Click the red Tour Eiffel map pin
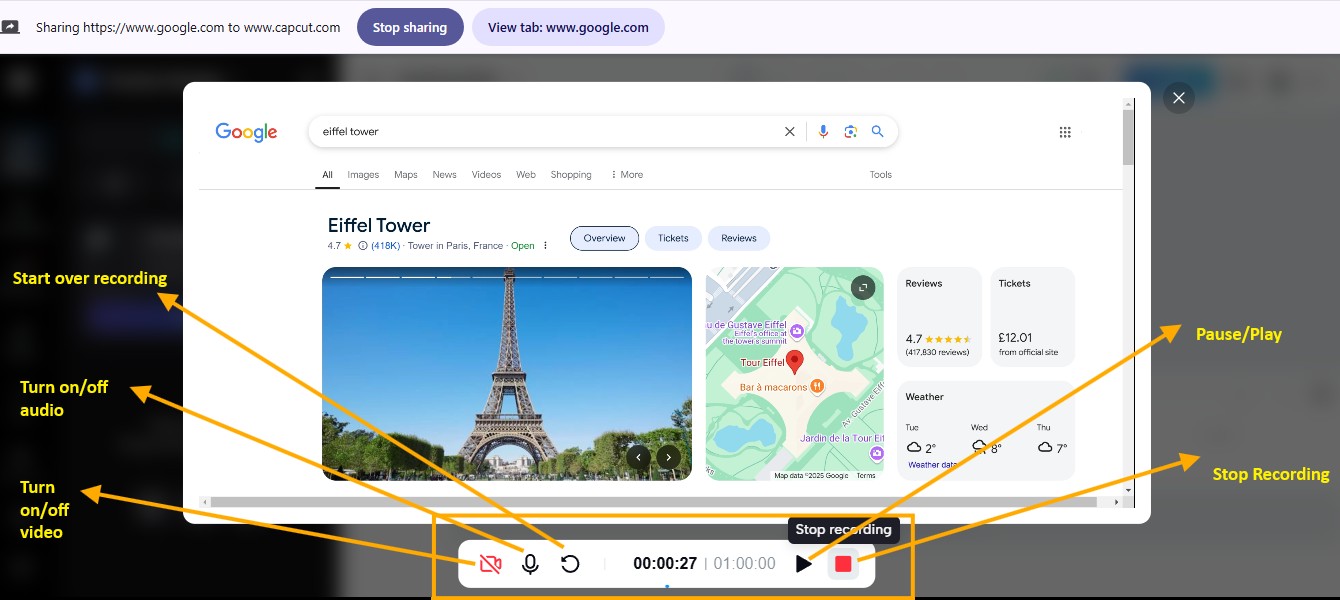1340x600 pixels. click(795, 362)
